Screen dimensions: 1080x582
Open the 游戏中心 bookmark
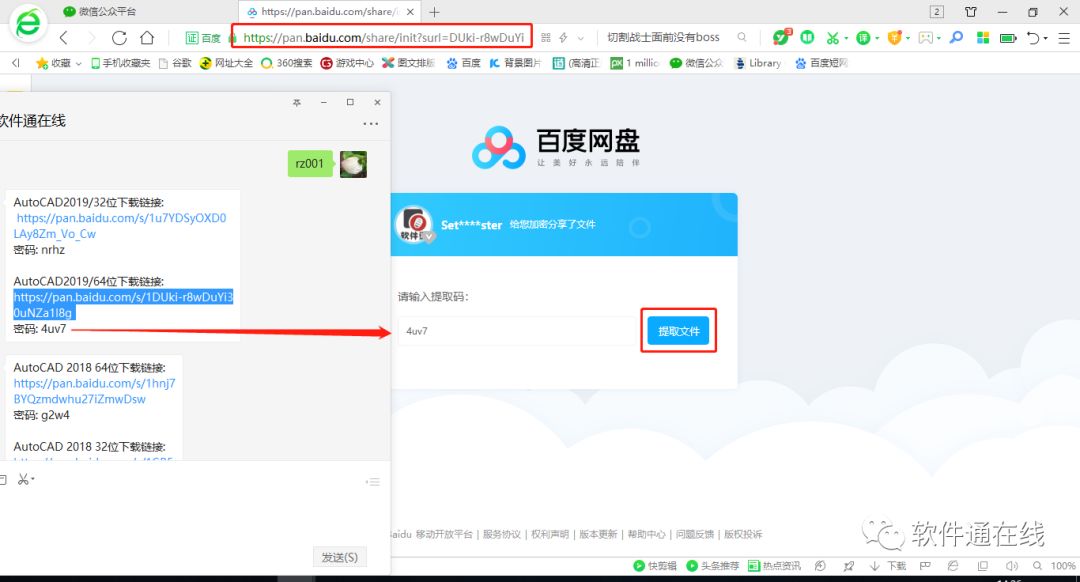click(x=347, y=63)
